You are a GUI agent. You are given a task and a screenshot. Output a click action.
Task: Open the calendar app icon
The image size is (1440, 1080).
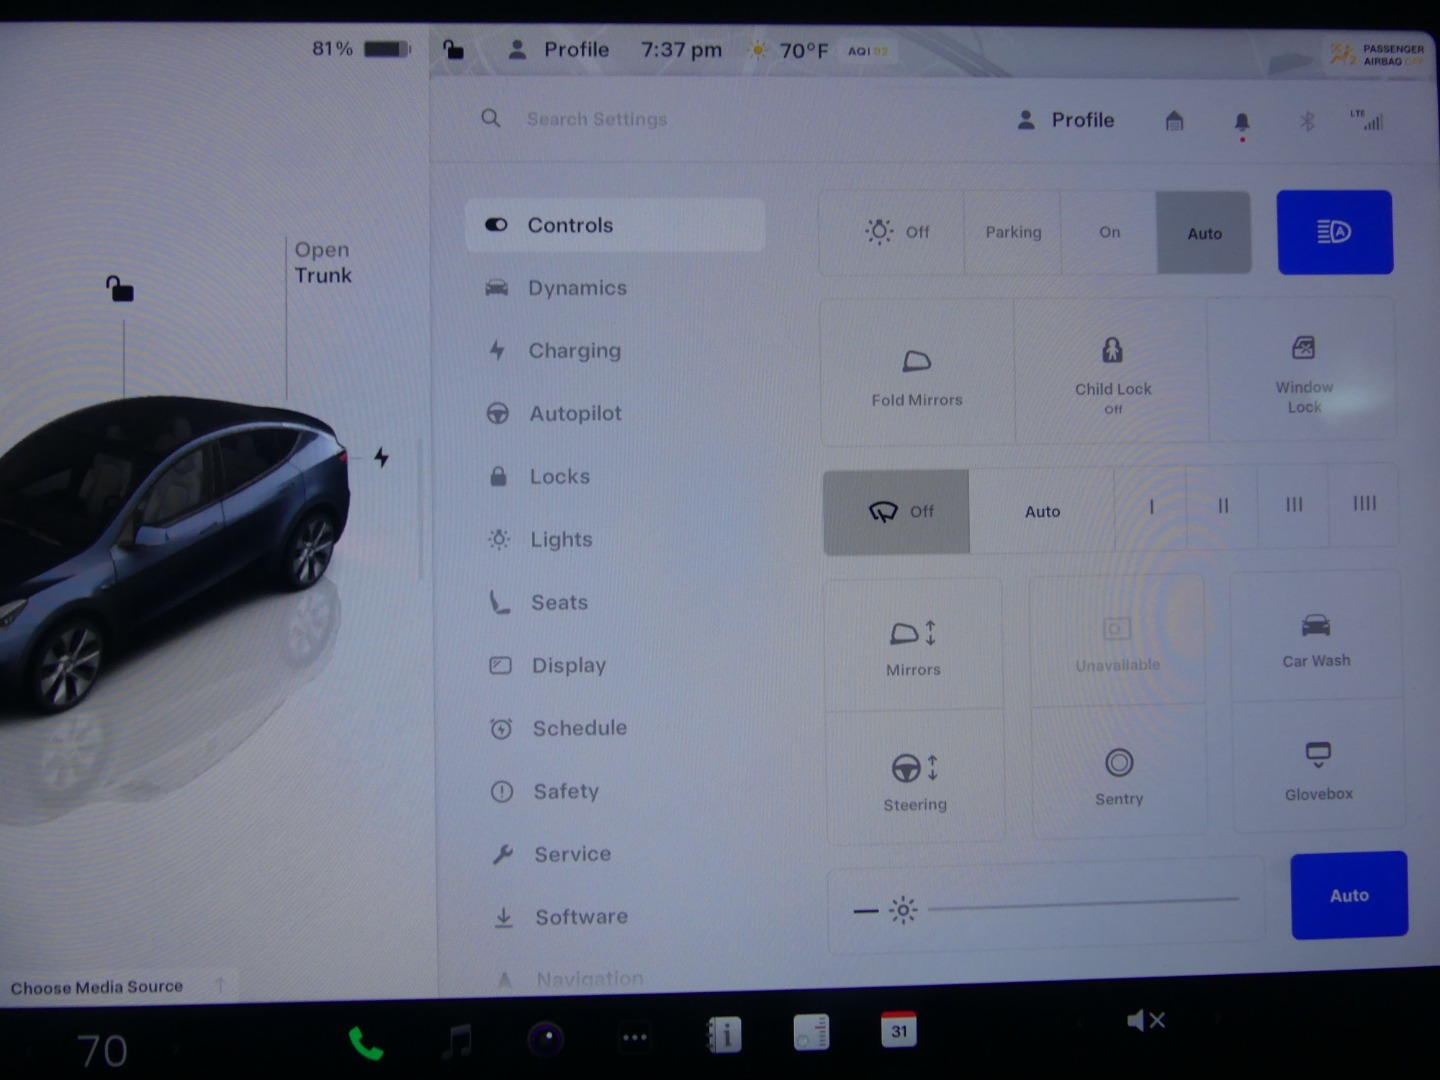tap(898, 1031)
